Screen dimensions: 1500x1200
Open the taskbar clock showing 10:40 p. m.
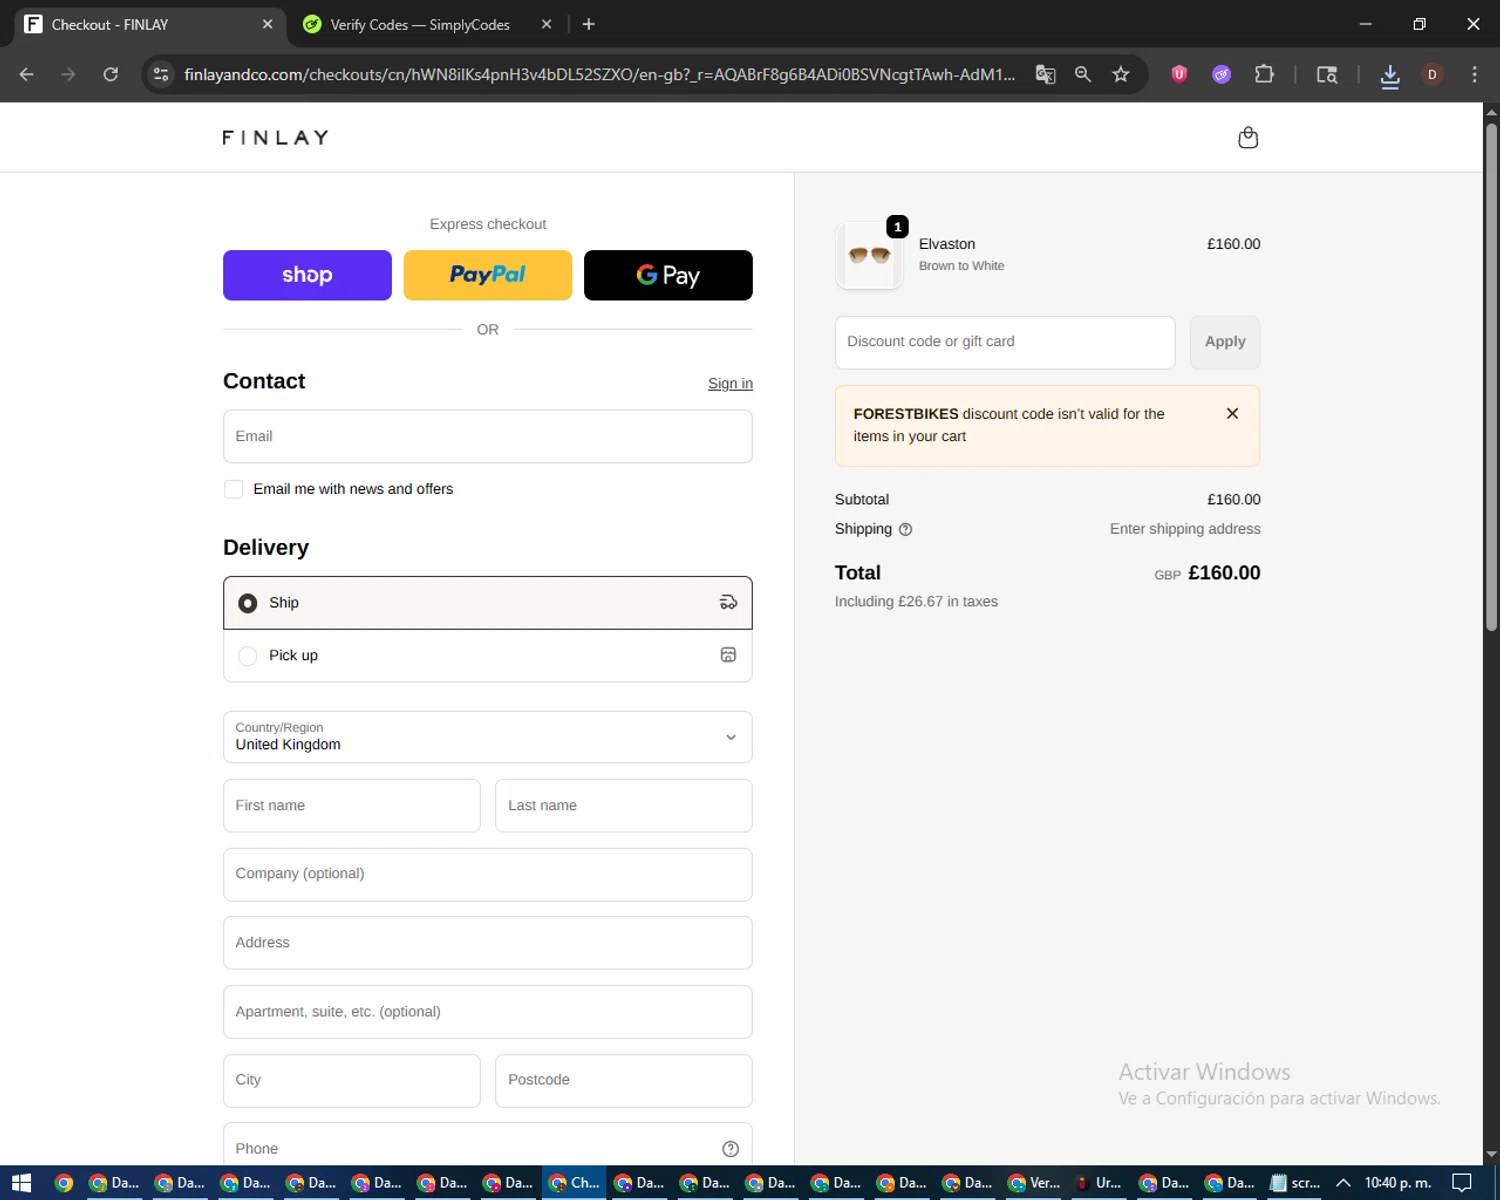point(1400,1183)
